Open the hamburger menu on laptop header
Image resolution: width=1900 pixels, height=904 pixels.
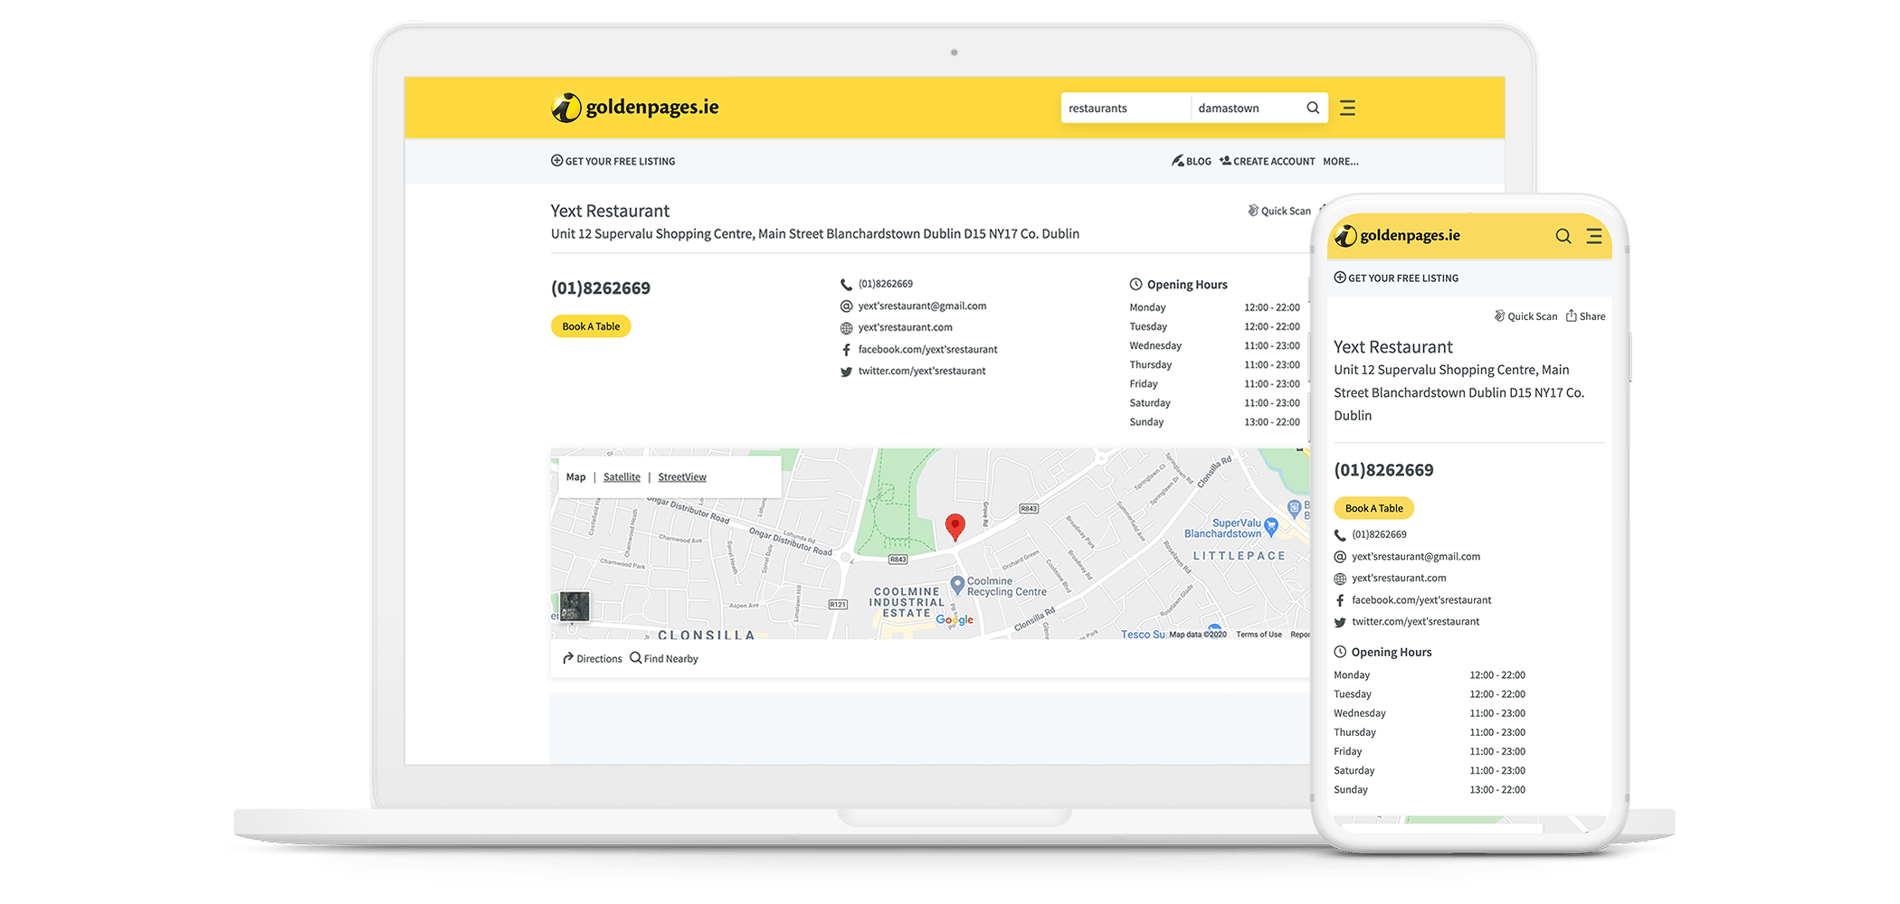click(1348, 108)
